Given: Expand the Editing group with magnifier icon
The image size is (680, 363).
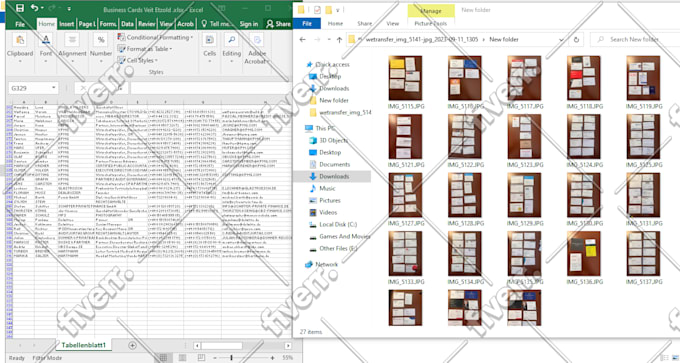Looking at the screenshot, I should [232, 49].
